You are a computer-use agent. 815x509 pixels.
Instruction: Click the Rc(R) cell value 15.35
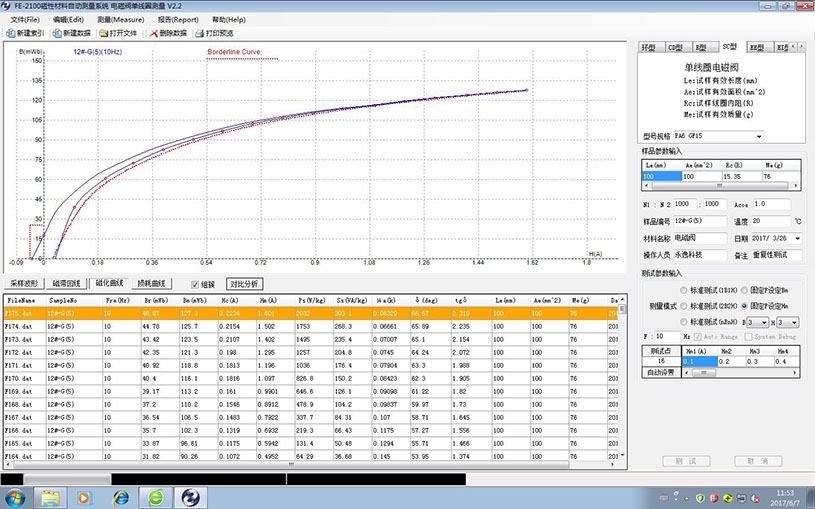click(x=742, y=177)
